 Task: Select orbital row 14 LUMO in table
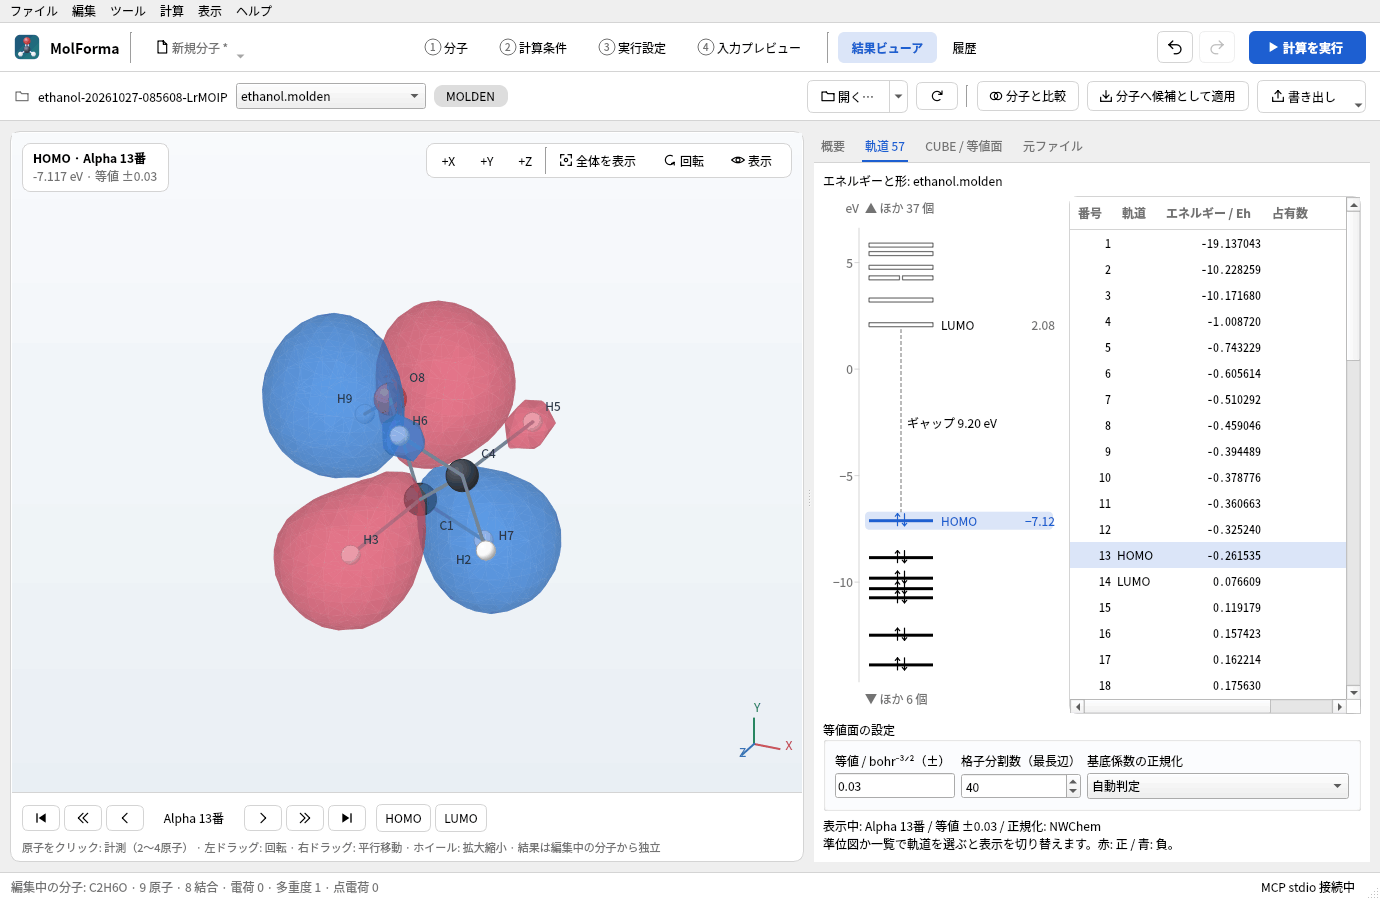[x=1208, y=582]
